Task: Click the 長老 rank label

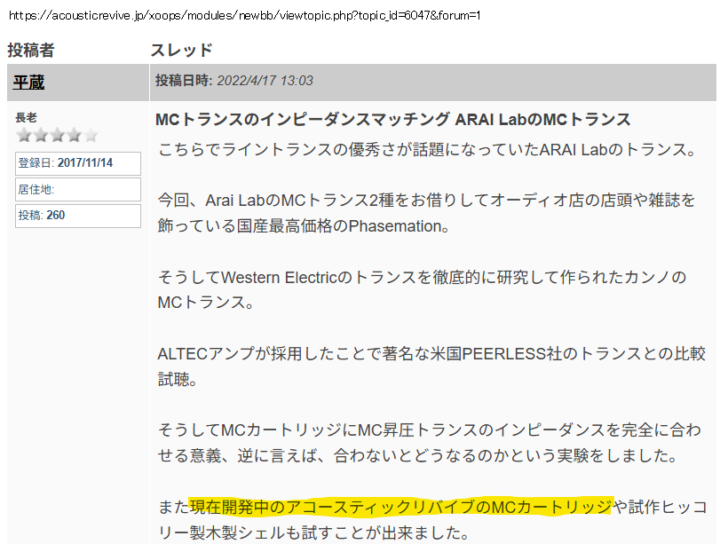Action: pyautogui.click(x=27, y=118)
